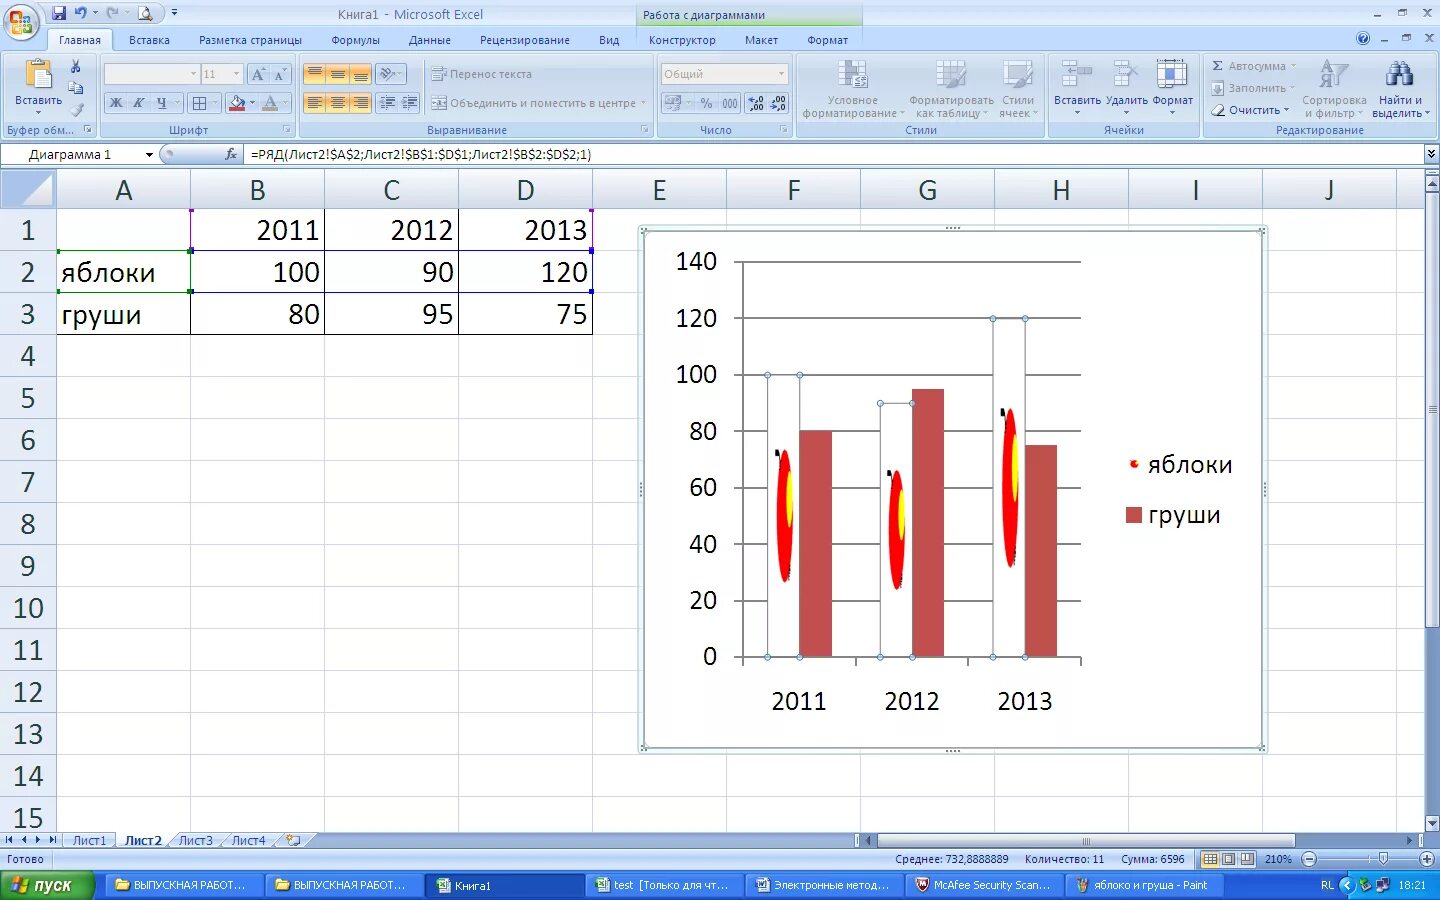This screenshot has height=900, width=1440.
Task: Pick the Format Painter brush
Action: (75, 110)
